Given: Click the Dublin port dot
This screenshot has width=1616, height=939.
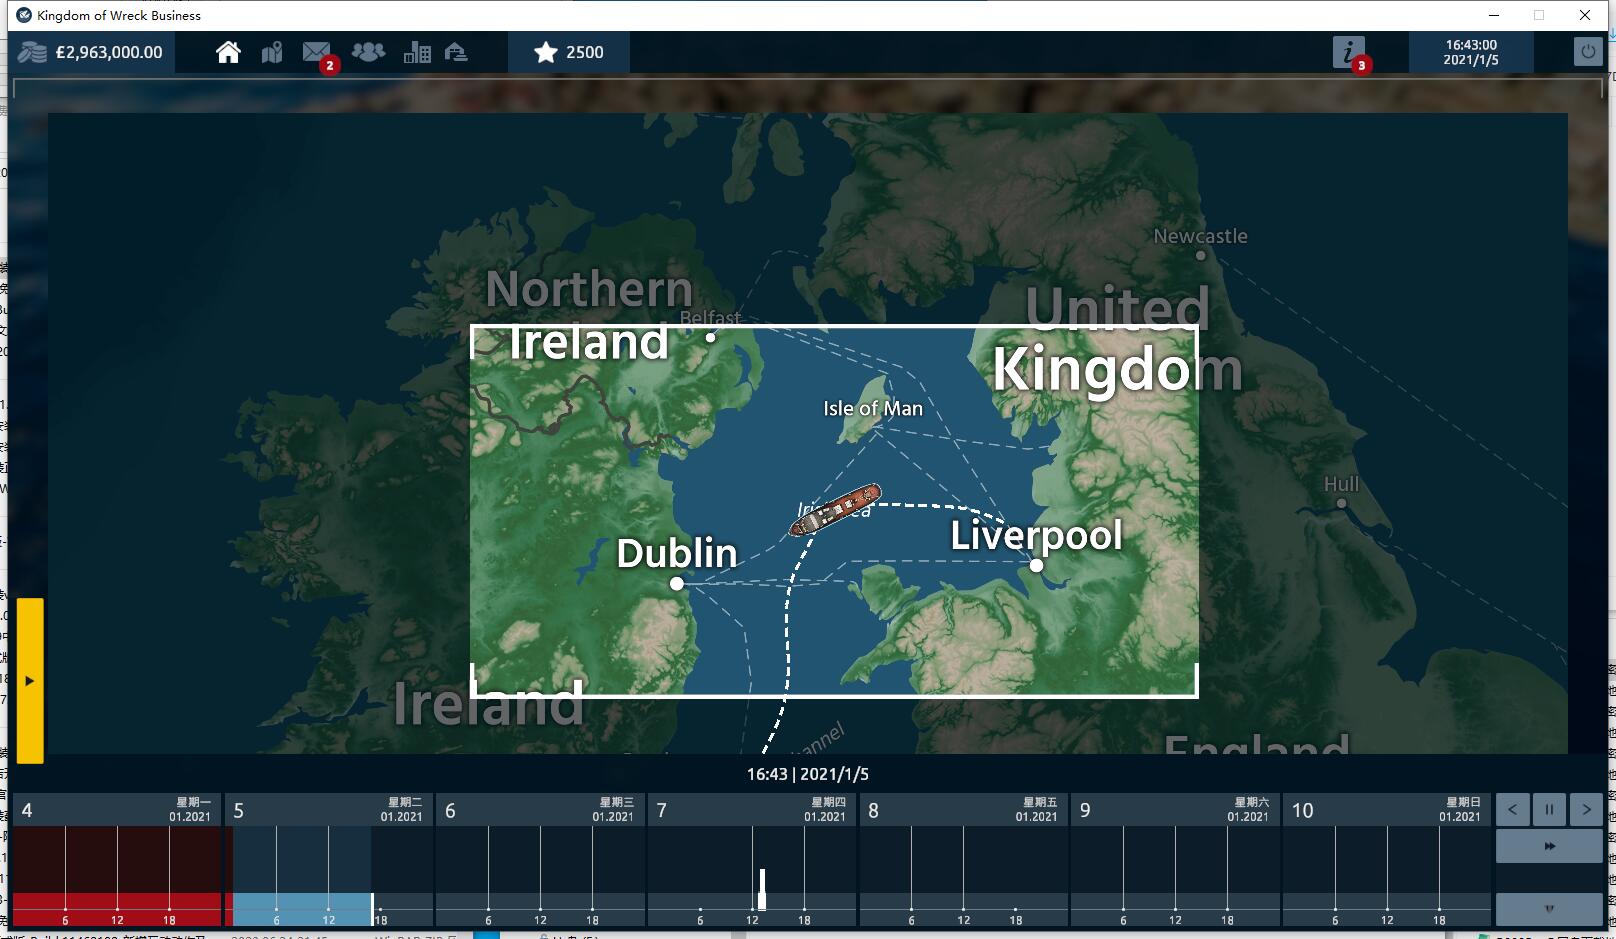Looking at the screenshot, I should (x=677, y=584).
